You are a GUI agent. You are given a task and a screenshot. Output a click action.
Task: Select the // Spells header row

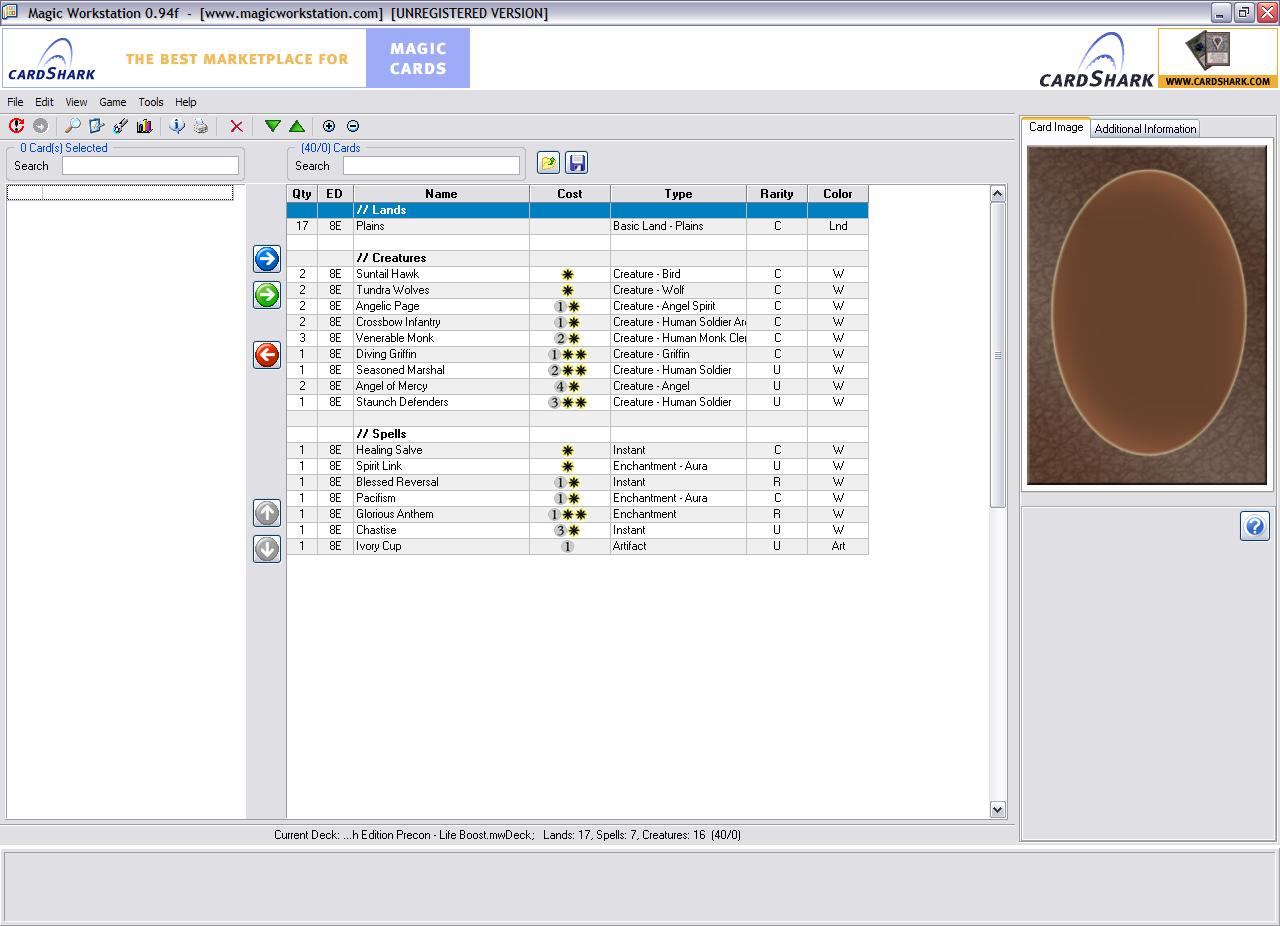(x=577, y=434)
